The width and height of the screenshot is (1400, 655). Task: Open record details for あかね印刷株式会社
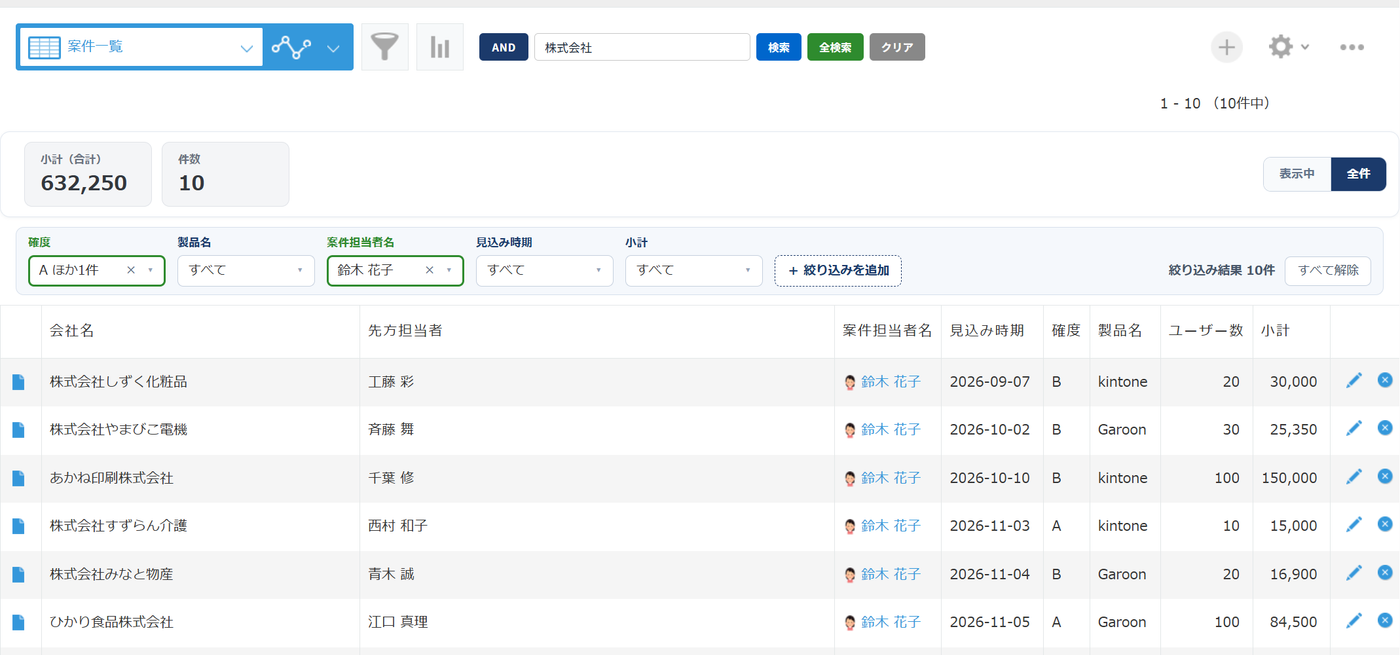[18, 478]
